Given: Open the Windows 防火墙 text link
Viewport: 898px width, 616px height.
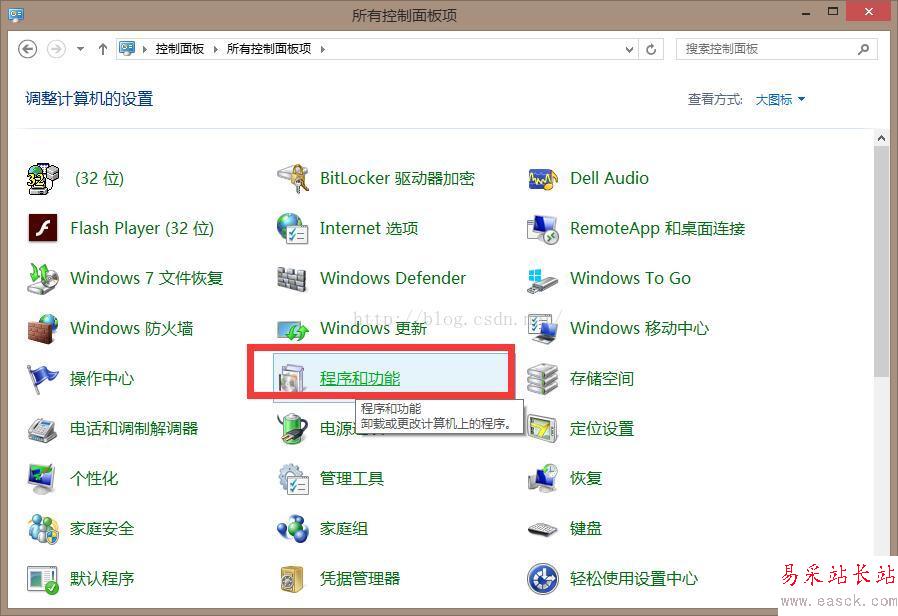Looking at the screenshot, I should [x=131, y=328].
